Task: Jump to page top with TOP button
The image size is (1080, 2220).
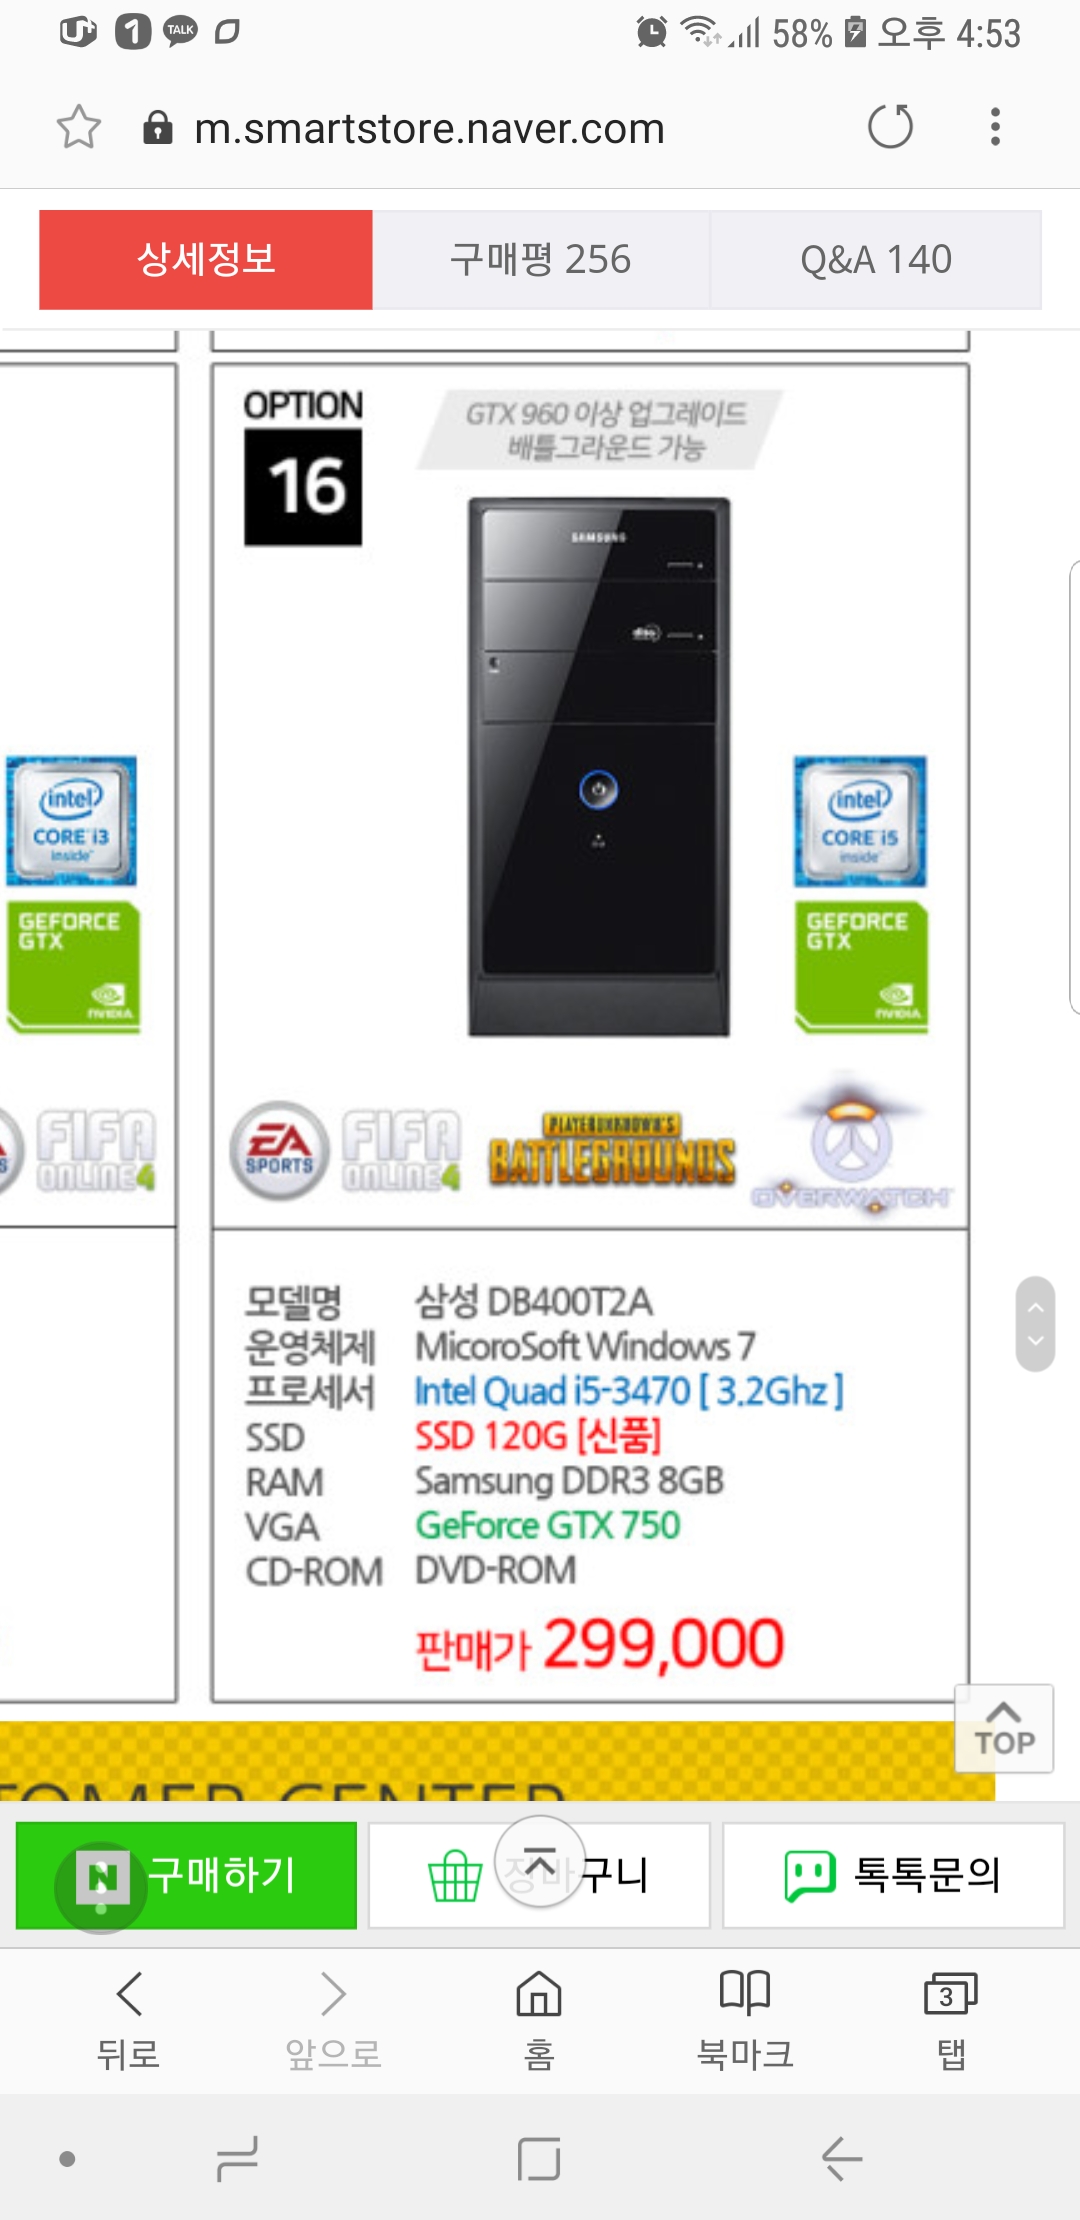Action: [x=1004, y=1729]
